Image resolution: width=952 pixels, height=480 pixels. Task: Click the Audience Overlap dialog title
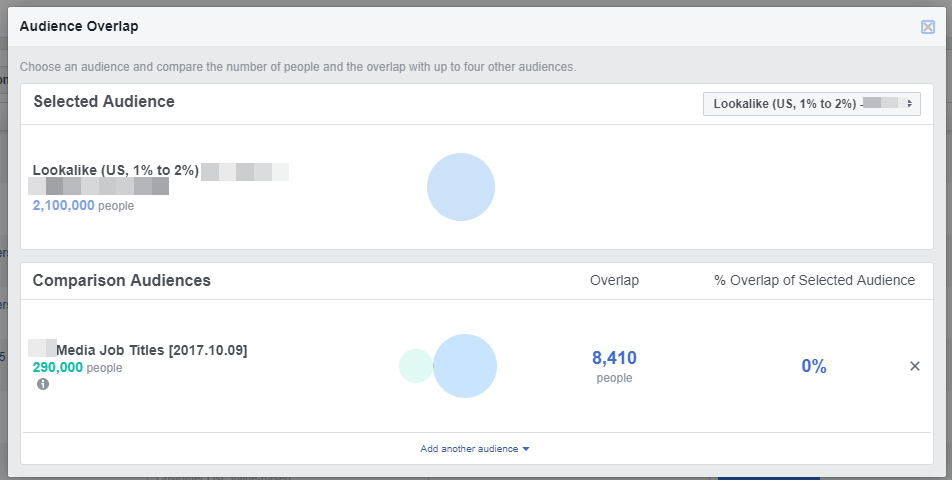(x=79, y=26)
